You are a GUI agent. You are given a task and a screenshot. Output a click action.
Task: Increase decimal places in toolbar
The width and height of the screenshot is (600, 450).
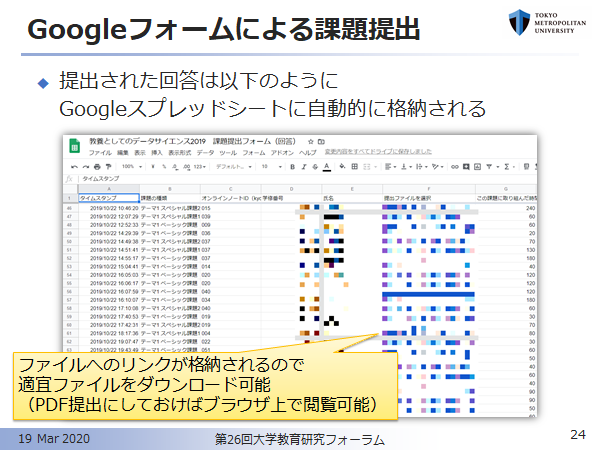187,167
